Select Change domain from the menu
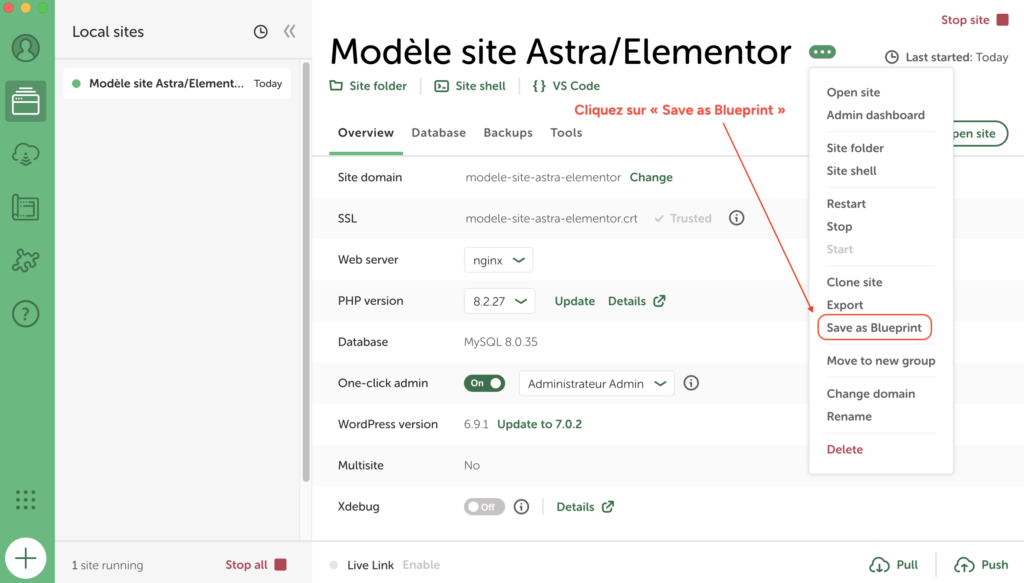The height and width of the screenshot is (583, 1024). coord(871,394)
